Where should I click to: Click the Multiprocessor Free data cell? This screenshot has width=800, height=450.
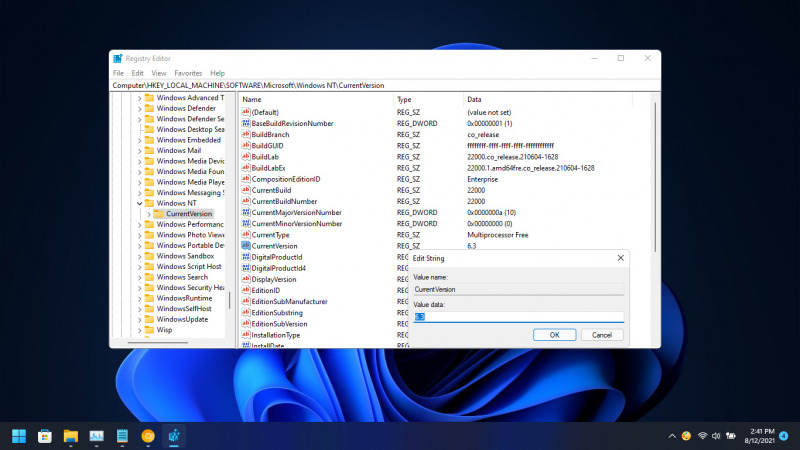pos(497,235)
